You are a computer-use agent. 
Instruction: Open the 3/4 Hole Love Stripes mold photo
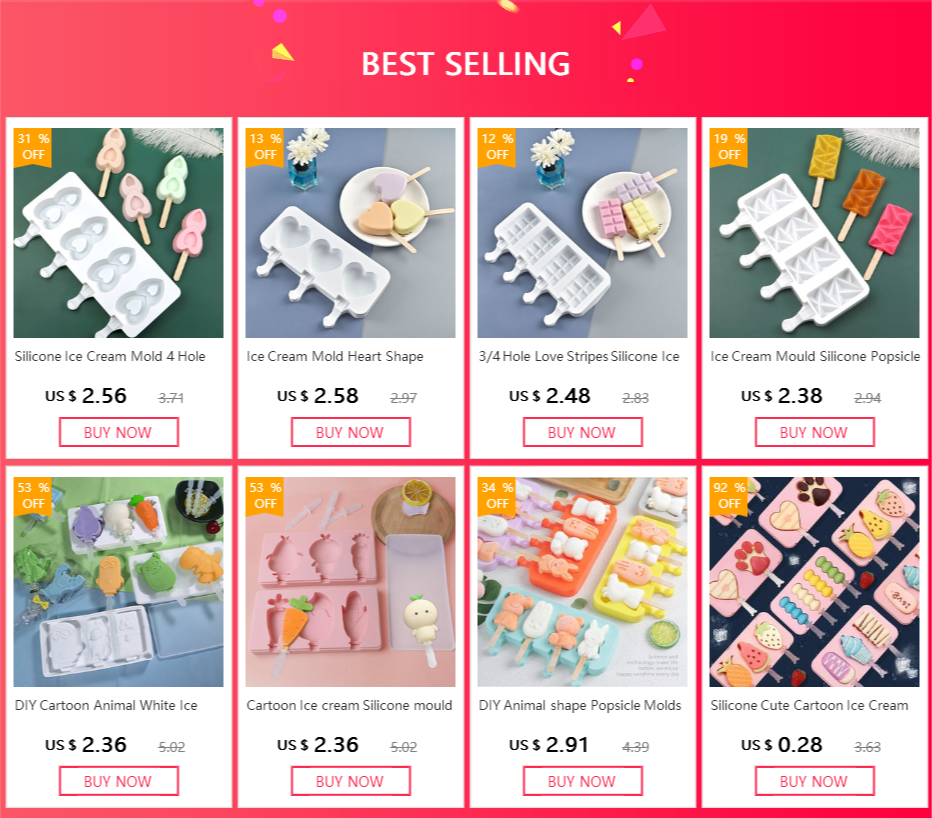[x=582, y=233]
